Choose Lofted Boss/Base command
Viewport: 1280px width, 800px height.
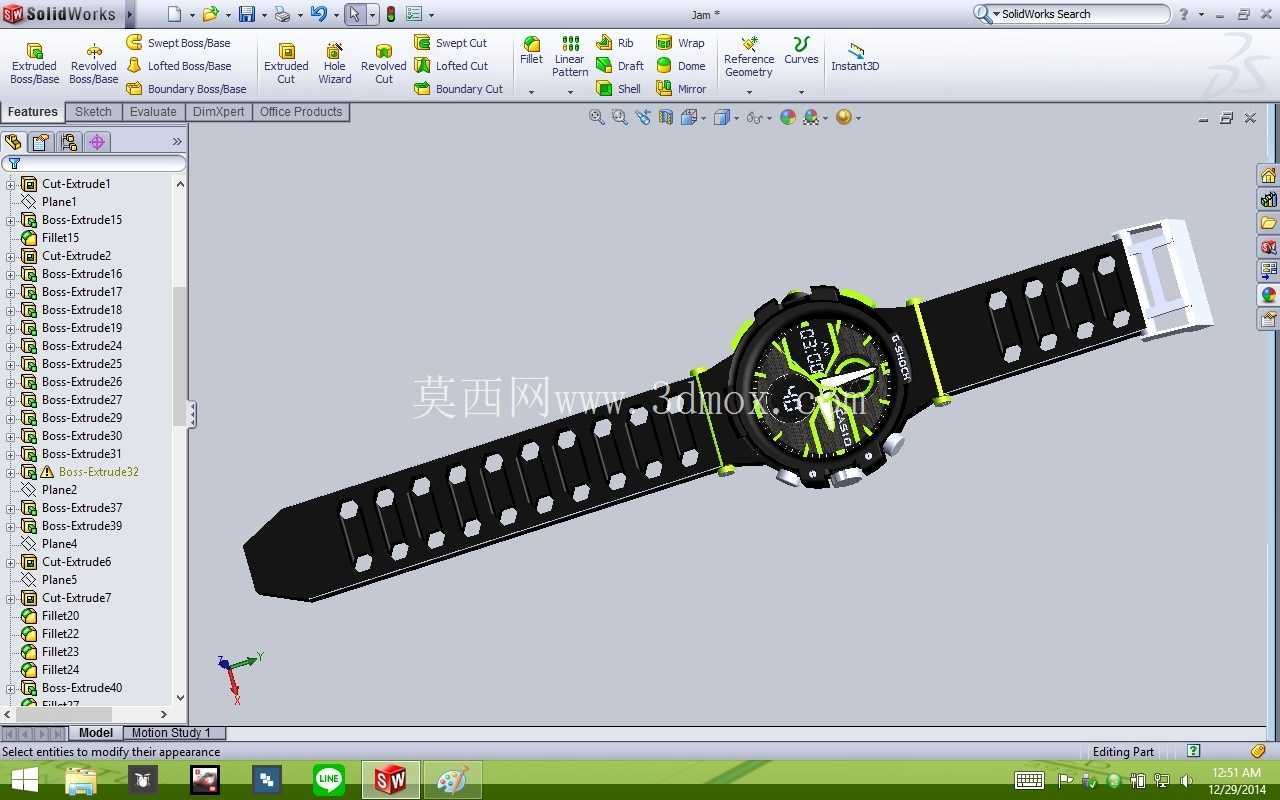pyautogui.click(x=179, y=66)
